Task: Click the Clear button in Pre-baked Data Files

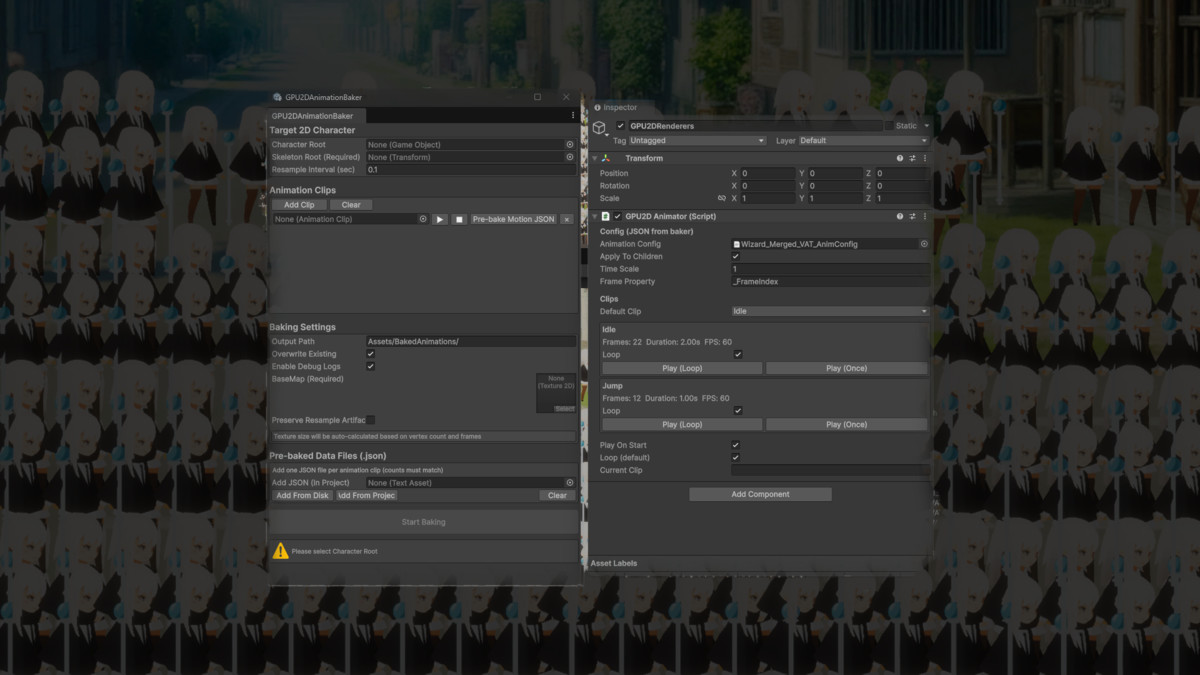Action: click(x=557, y=496)
